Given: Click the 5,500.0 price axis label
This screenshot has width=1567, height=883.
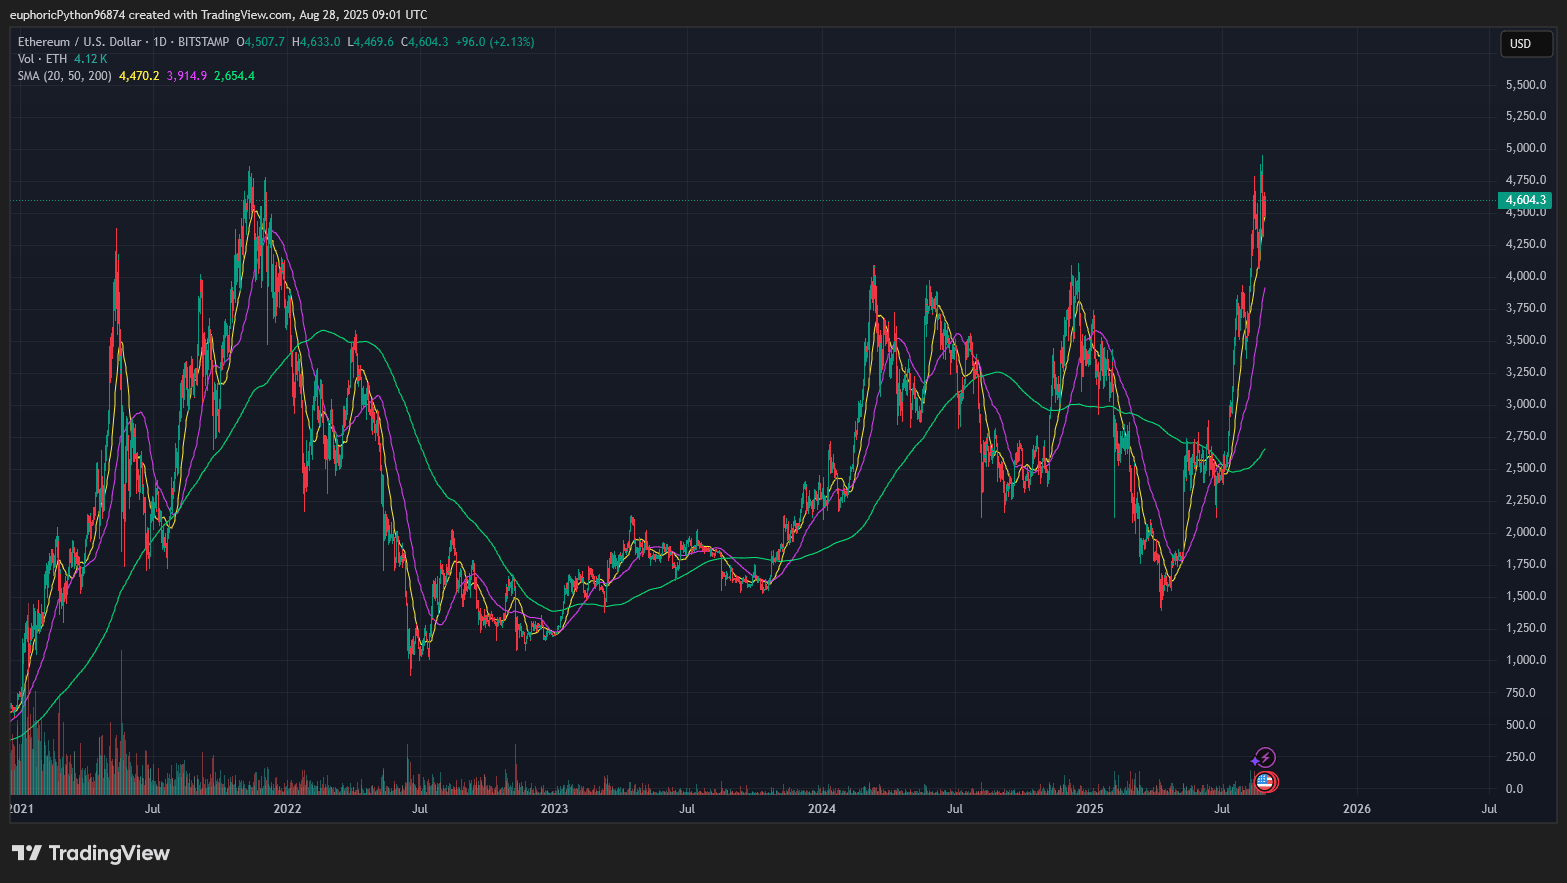Looking at the screenshot, I should point(1526,85).
